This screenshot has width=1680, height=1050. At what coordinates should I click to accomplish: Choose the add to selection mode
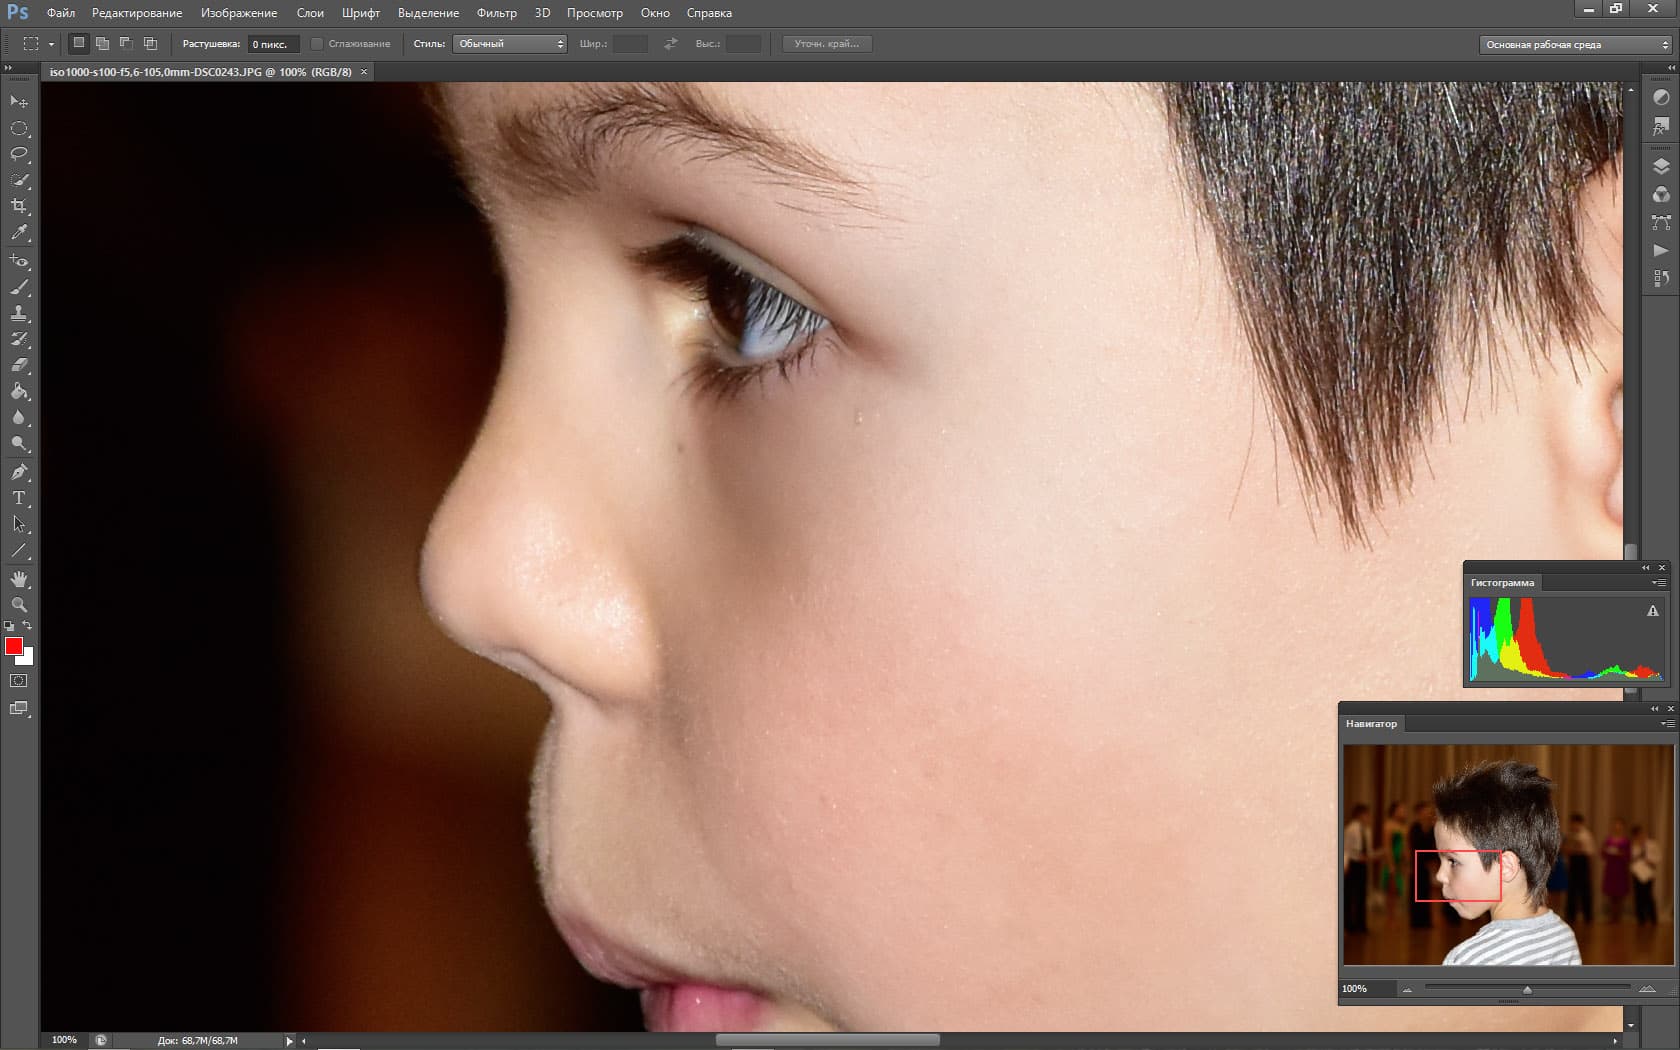pyautogui.click(x=102, y=44)
